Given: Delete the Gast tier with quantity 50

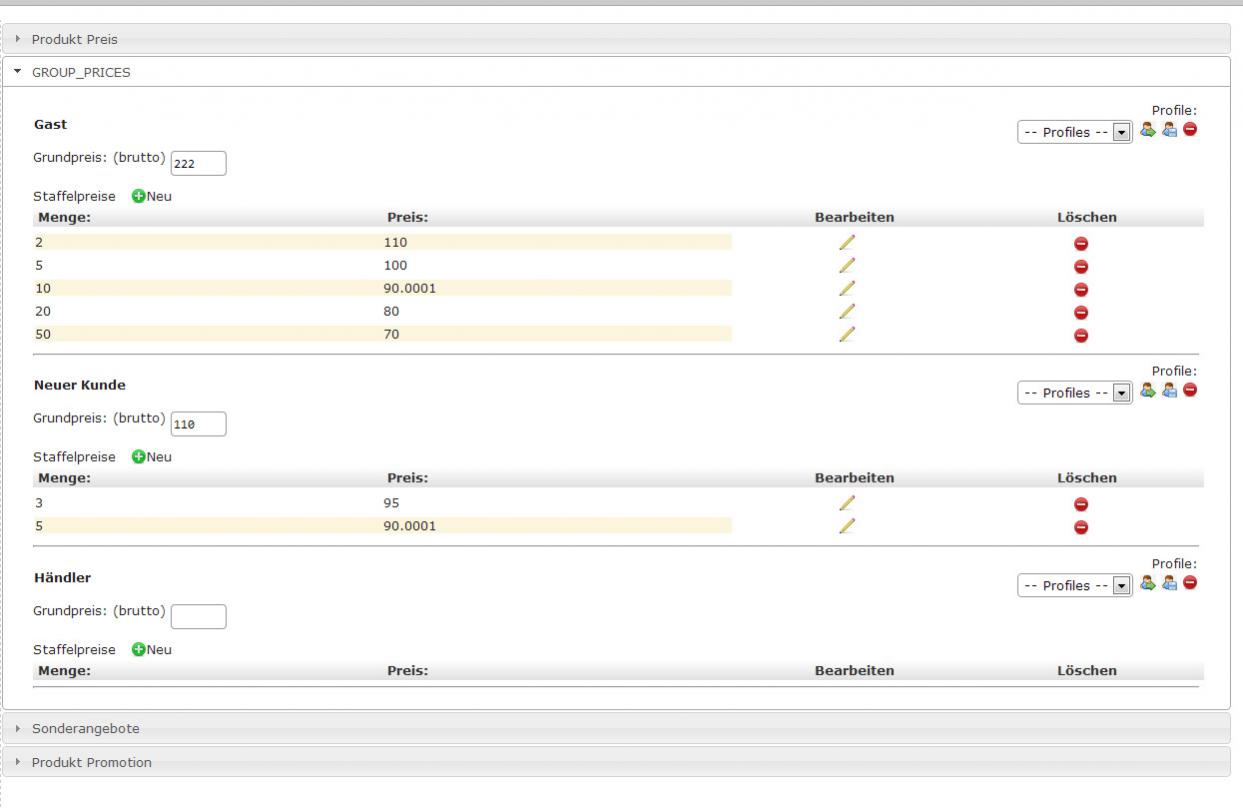Looking at the screenshot, I should click(x=1080, y=335).
